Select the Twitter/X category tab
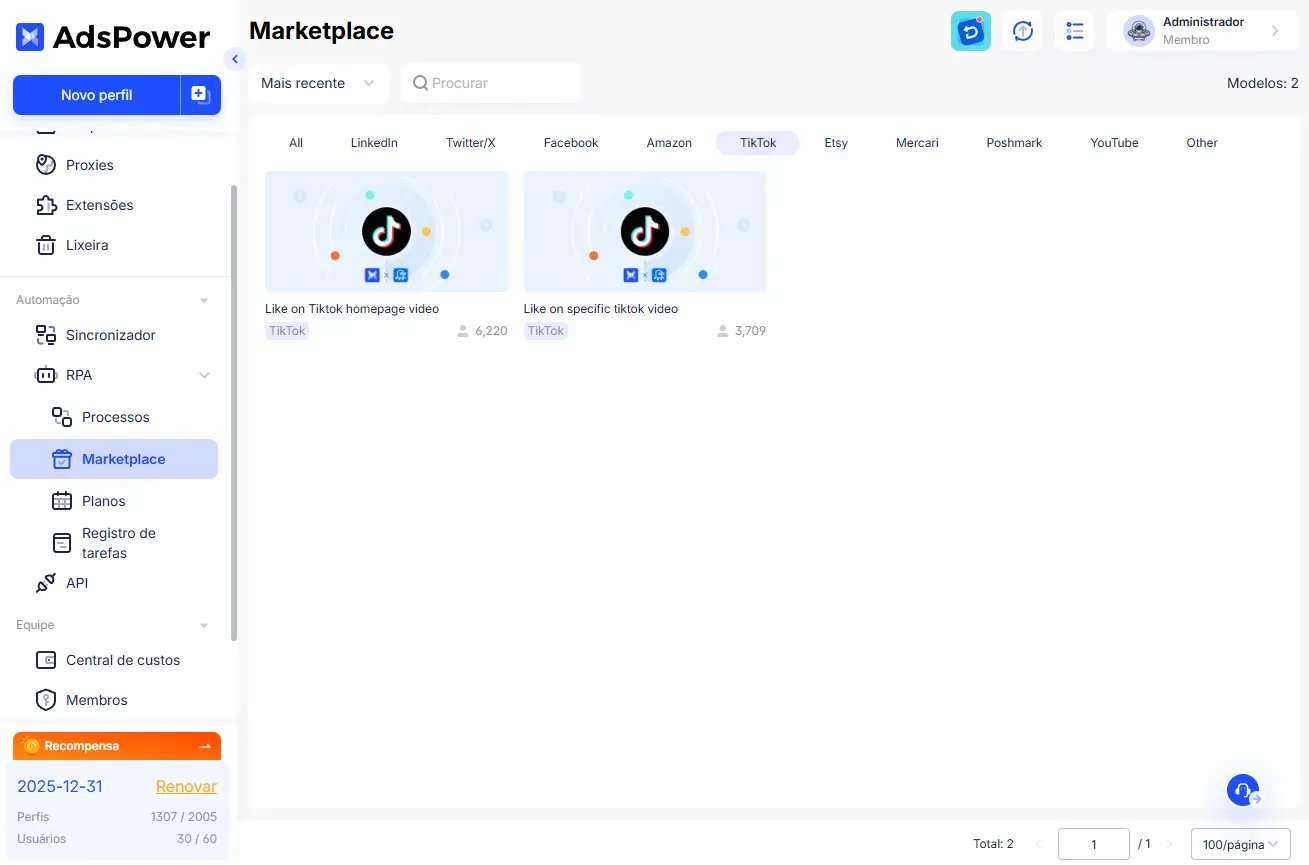Image resolution: width=1309 pixels, height=865 pixels. (471, 143)
